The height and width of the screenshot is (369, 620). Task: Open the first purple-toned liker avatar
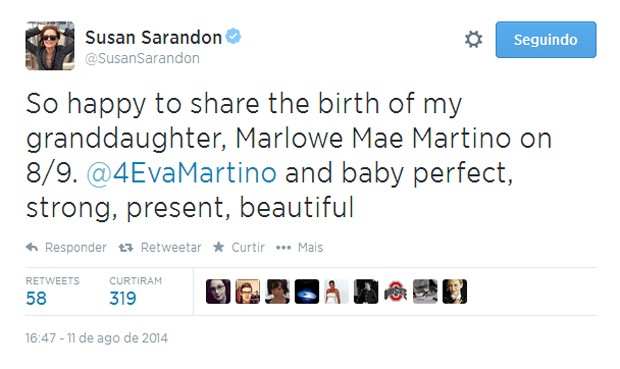coord(218,291)
